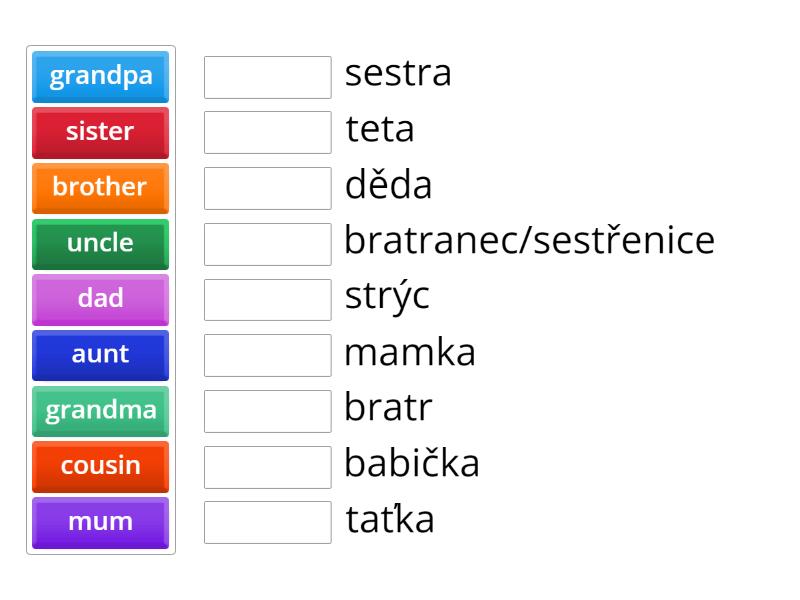The width and height of the screenshot is (800, 600).
Task: Click the dark blue aunt tile
Action: (x=101, y=355)
